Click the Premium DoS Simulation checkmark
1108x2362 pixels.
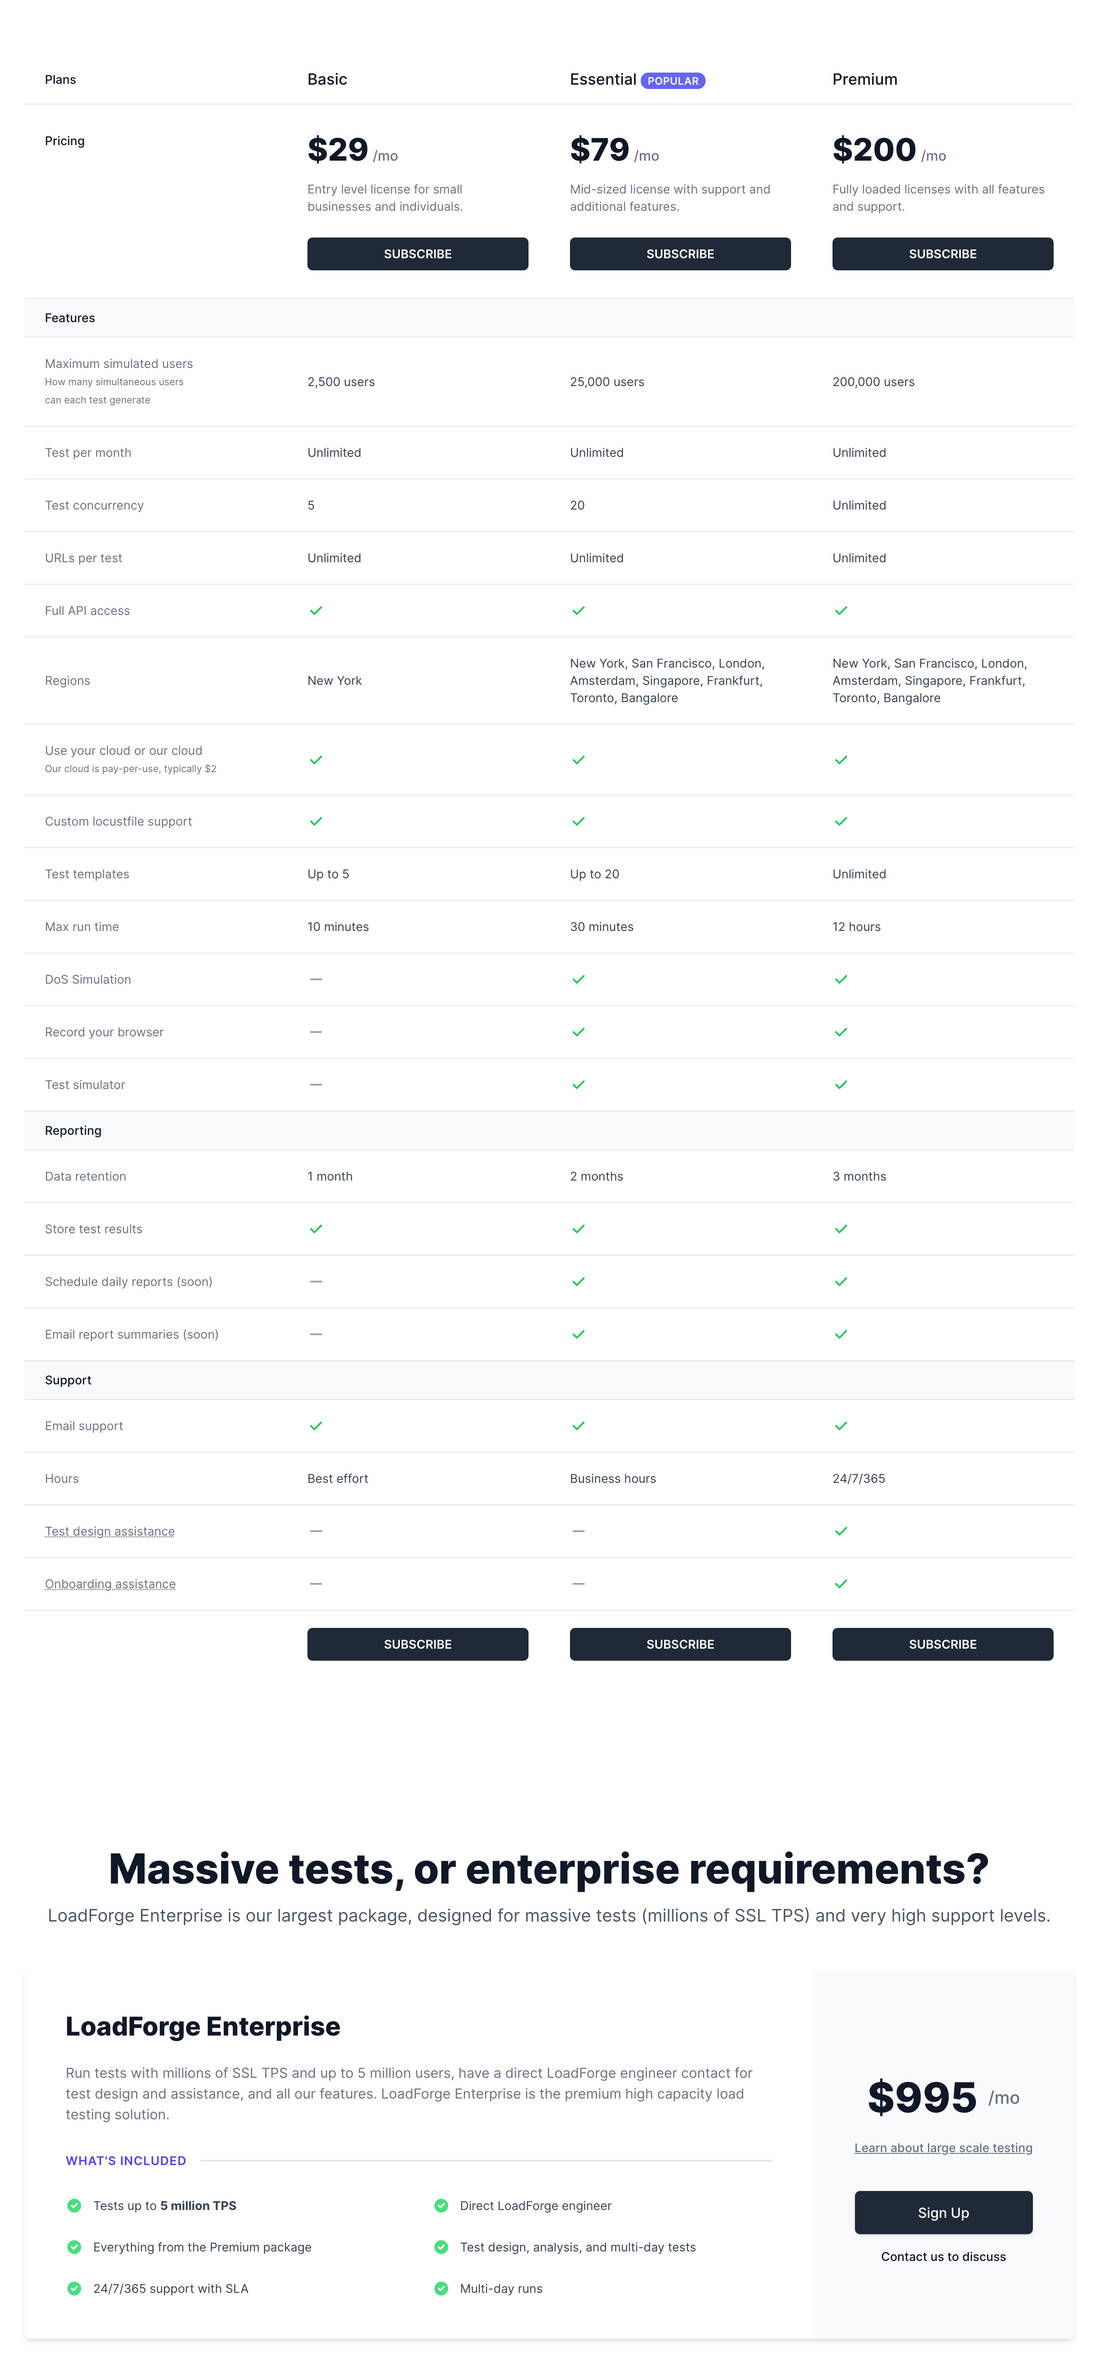pyautogui.click(x=841, y=979)
